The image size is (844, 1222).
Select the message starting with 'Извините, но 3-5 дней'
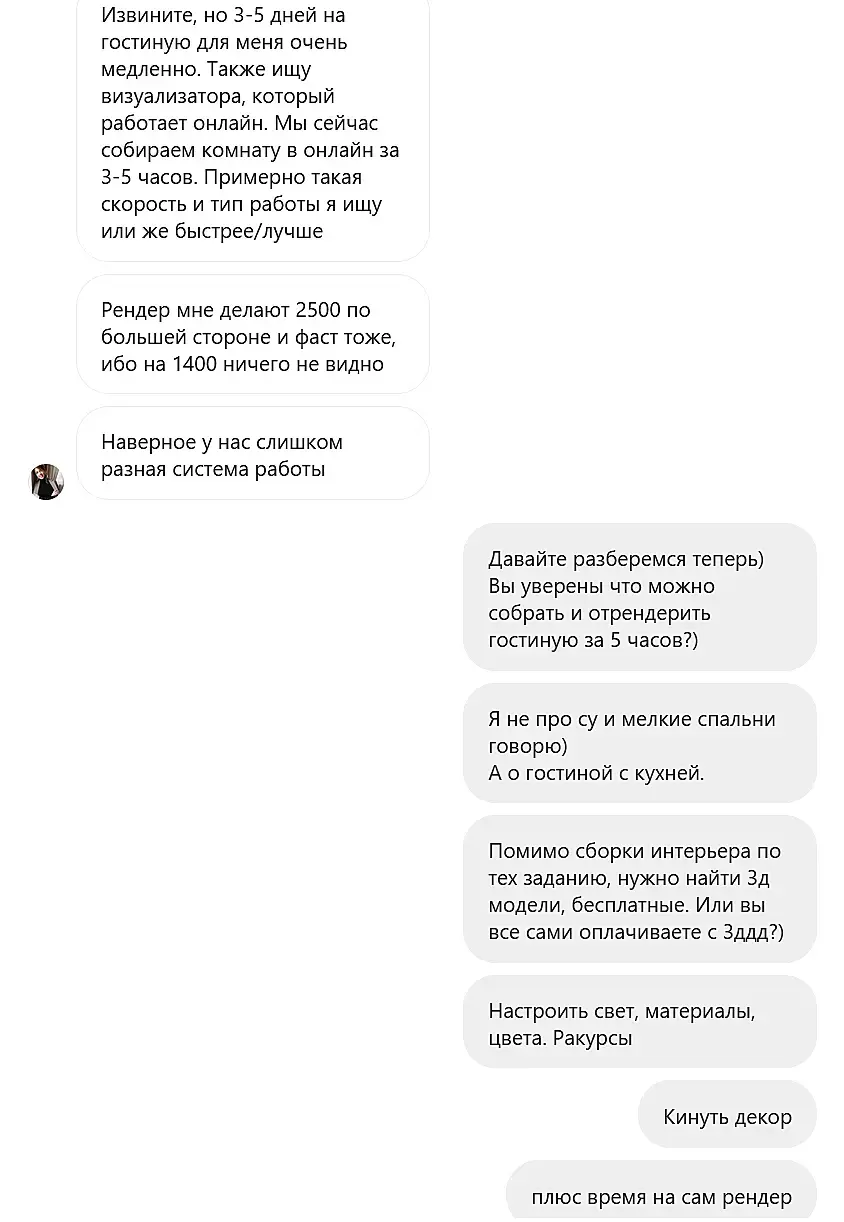click(x=253, y=129)
